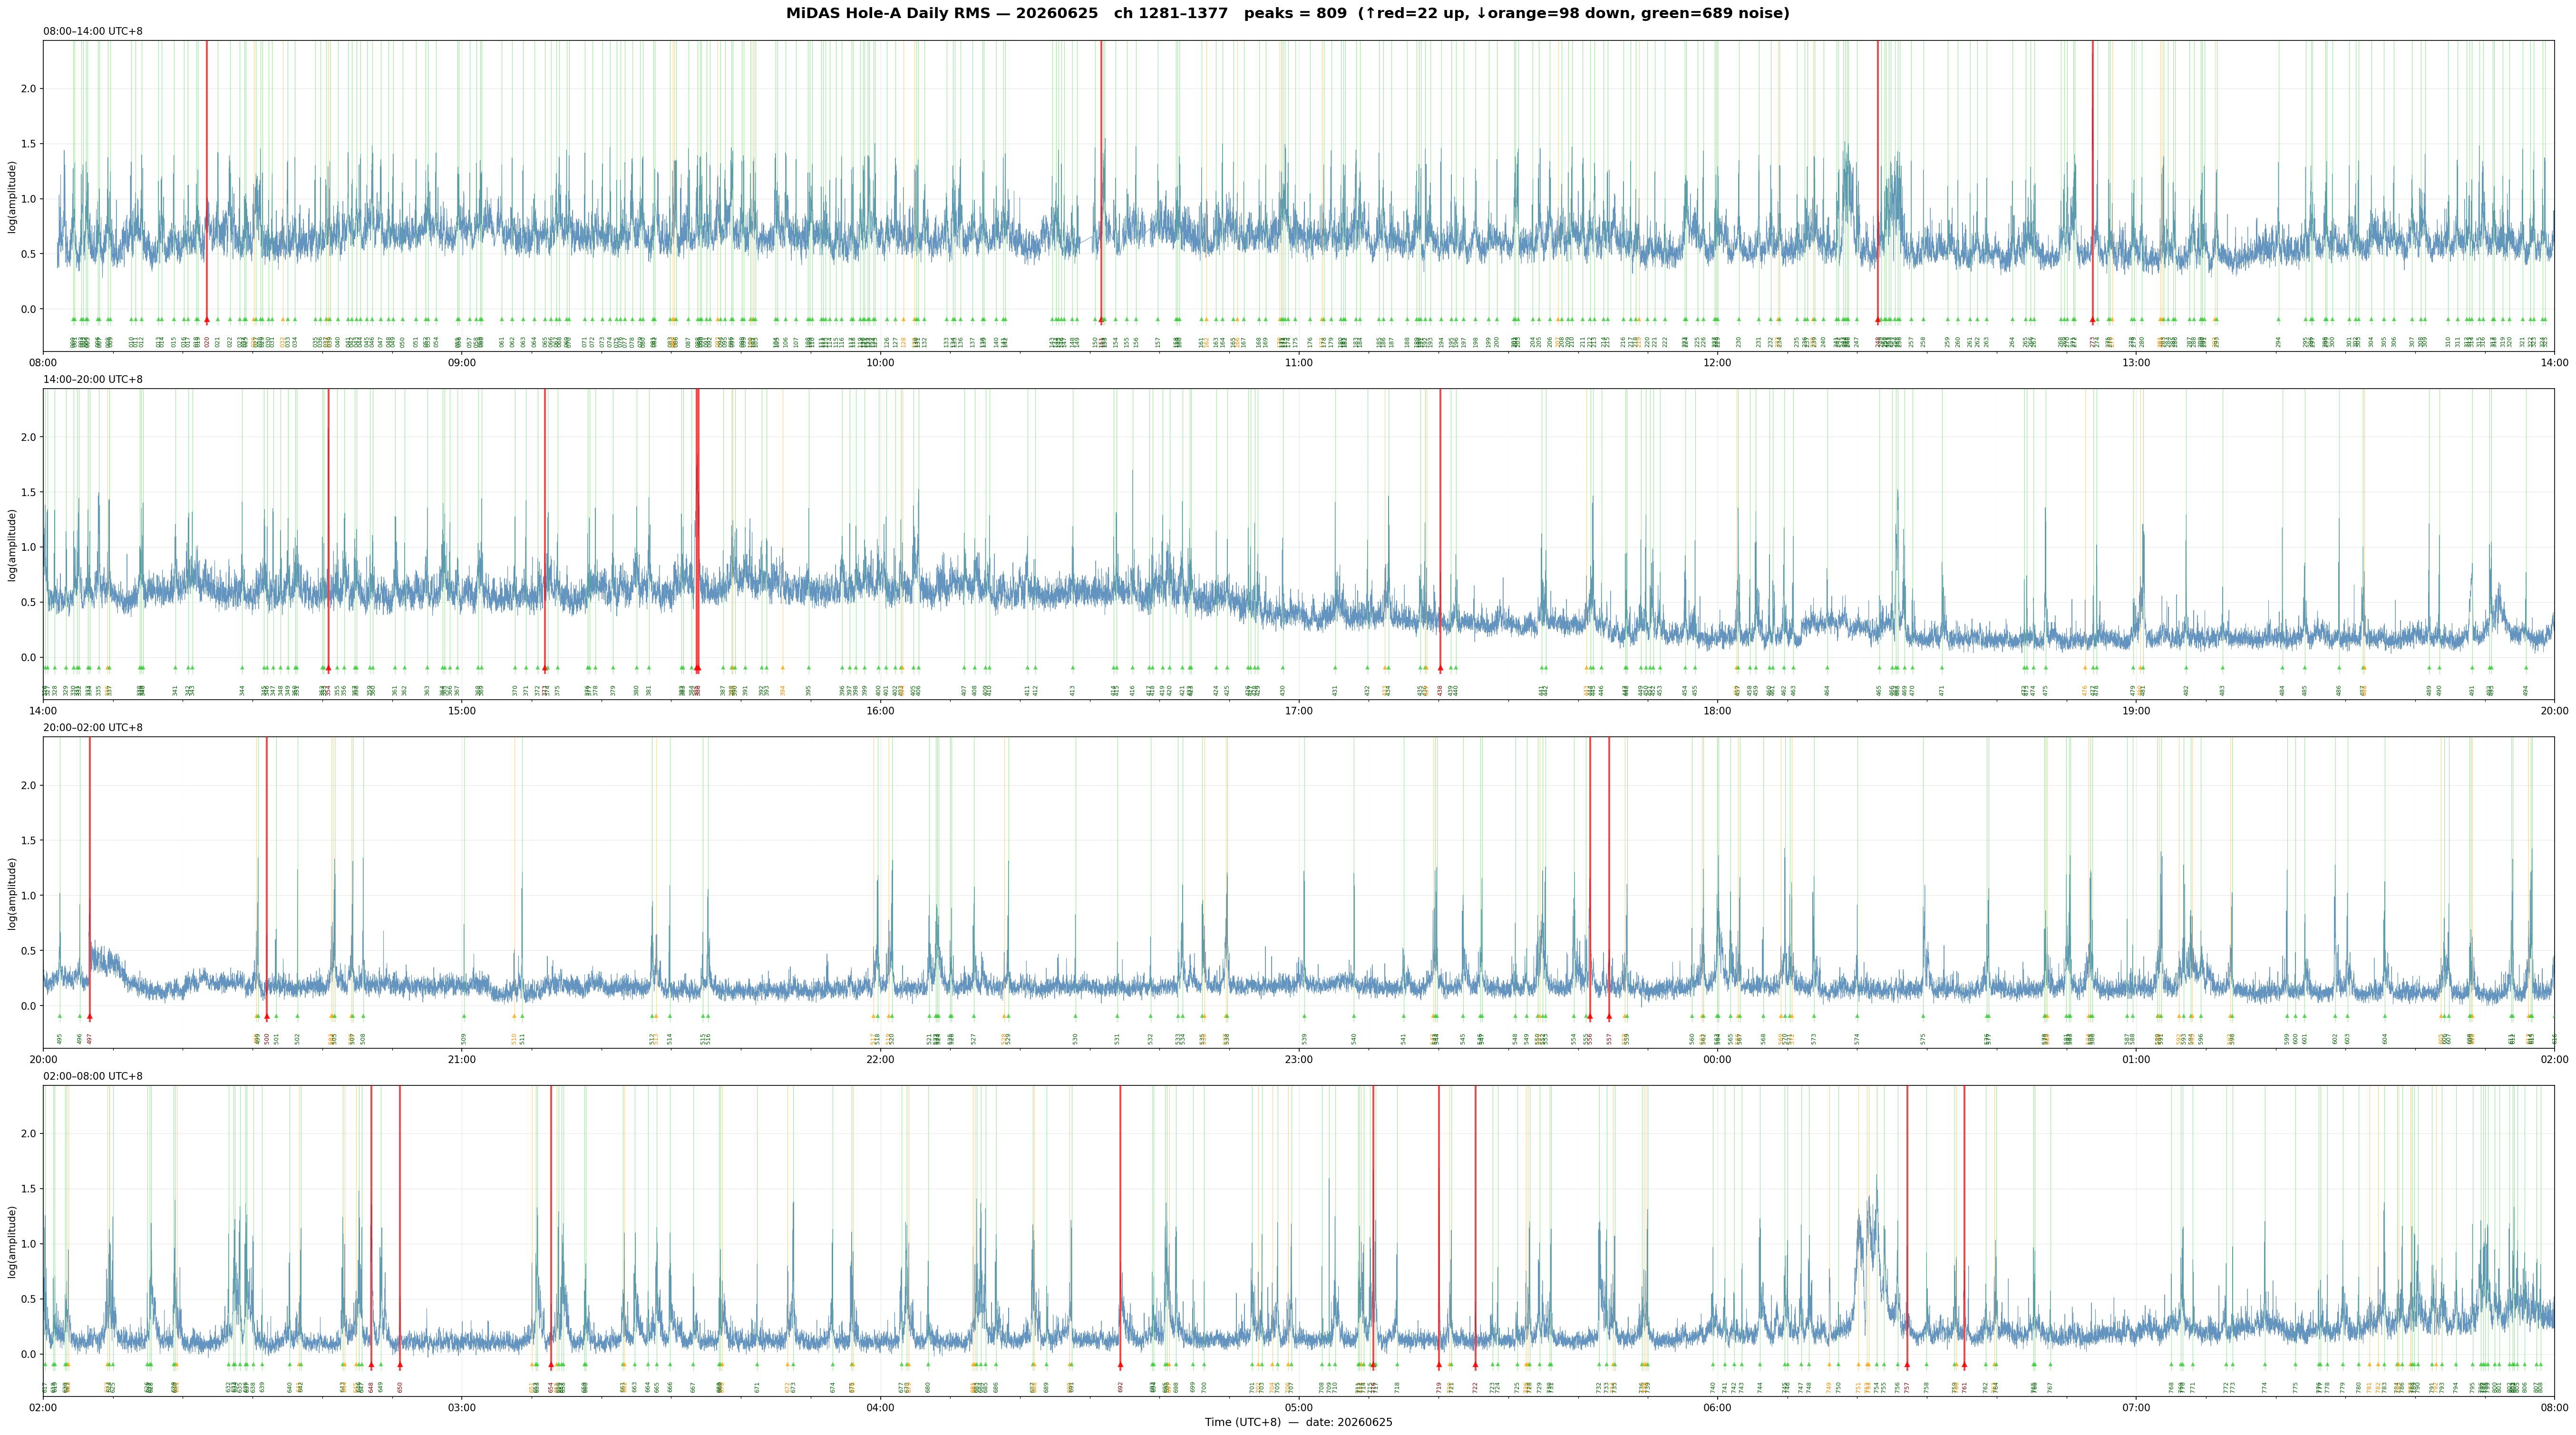Pick the green noise marker labeled 671

[x=757, y=1365]
